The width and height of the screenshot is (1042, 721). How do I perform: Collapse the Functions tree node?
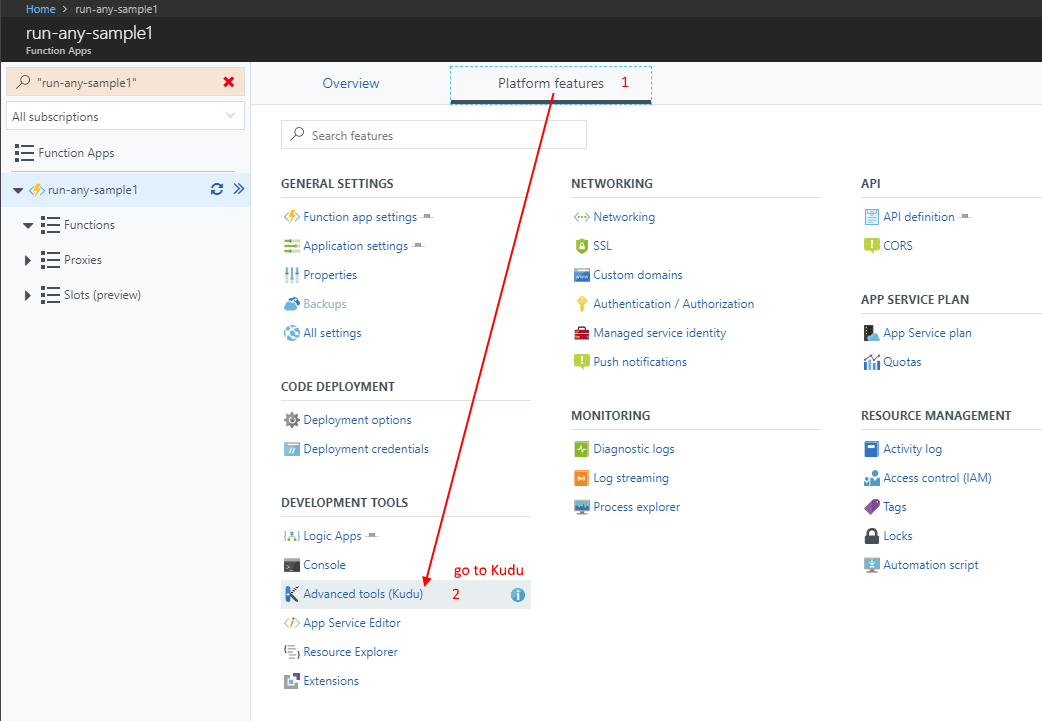coord(28,225)
